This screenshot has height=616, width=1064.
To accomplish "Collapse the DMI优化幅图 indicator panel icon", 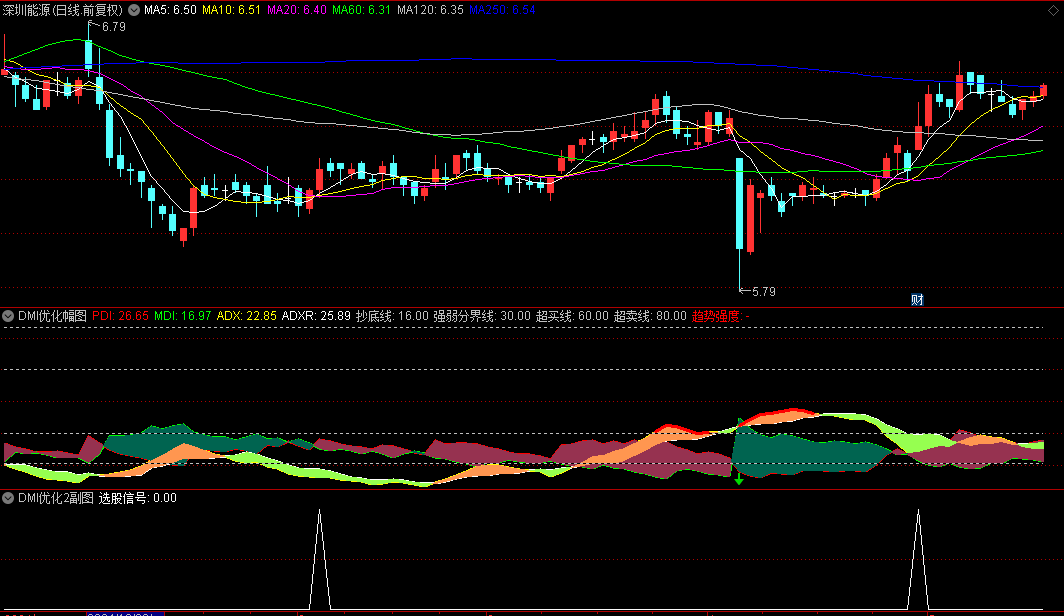I will point(8,316).
